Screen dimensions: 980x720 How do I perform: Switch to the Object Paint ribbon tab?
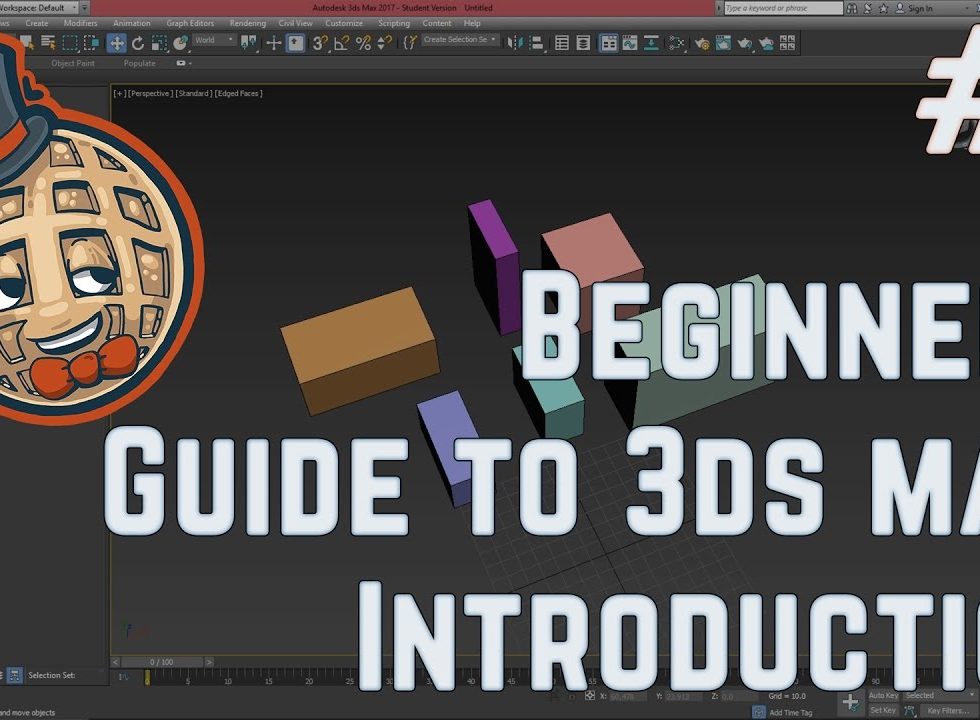pos(73,63)
